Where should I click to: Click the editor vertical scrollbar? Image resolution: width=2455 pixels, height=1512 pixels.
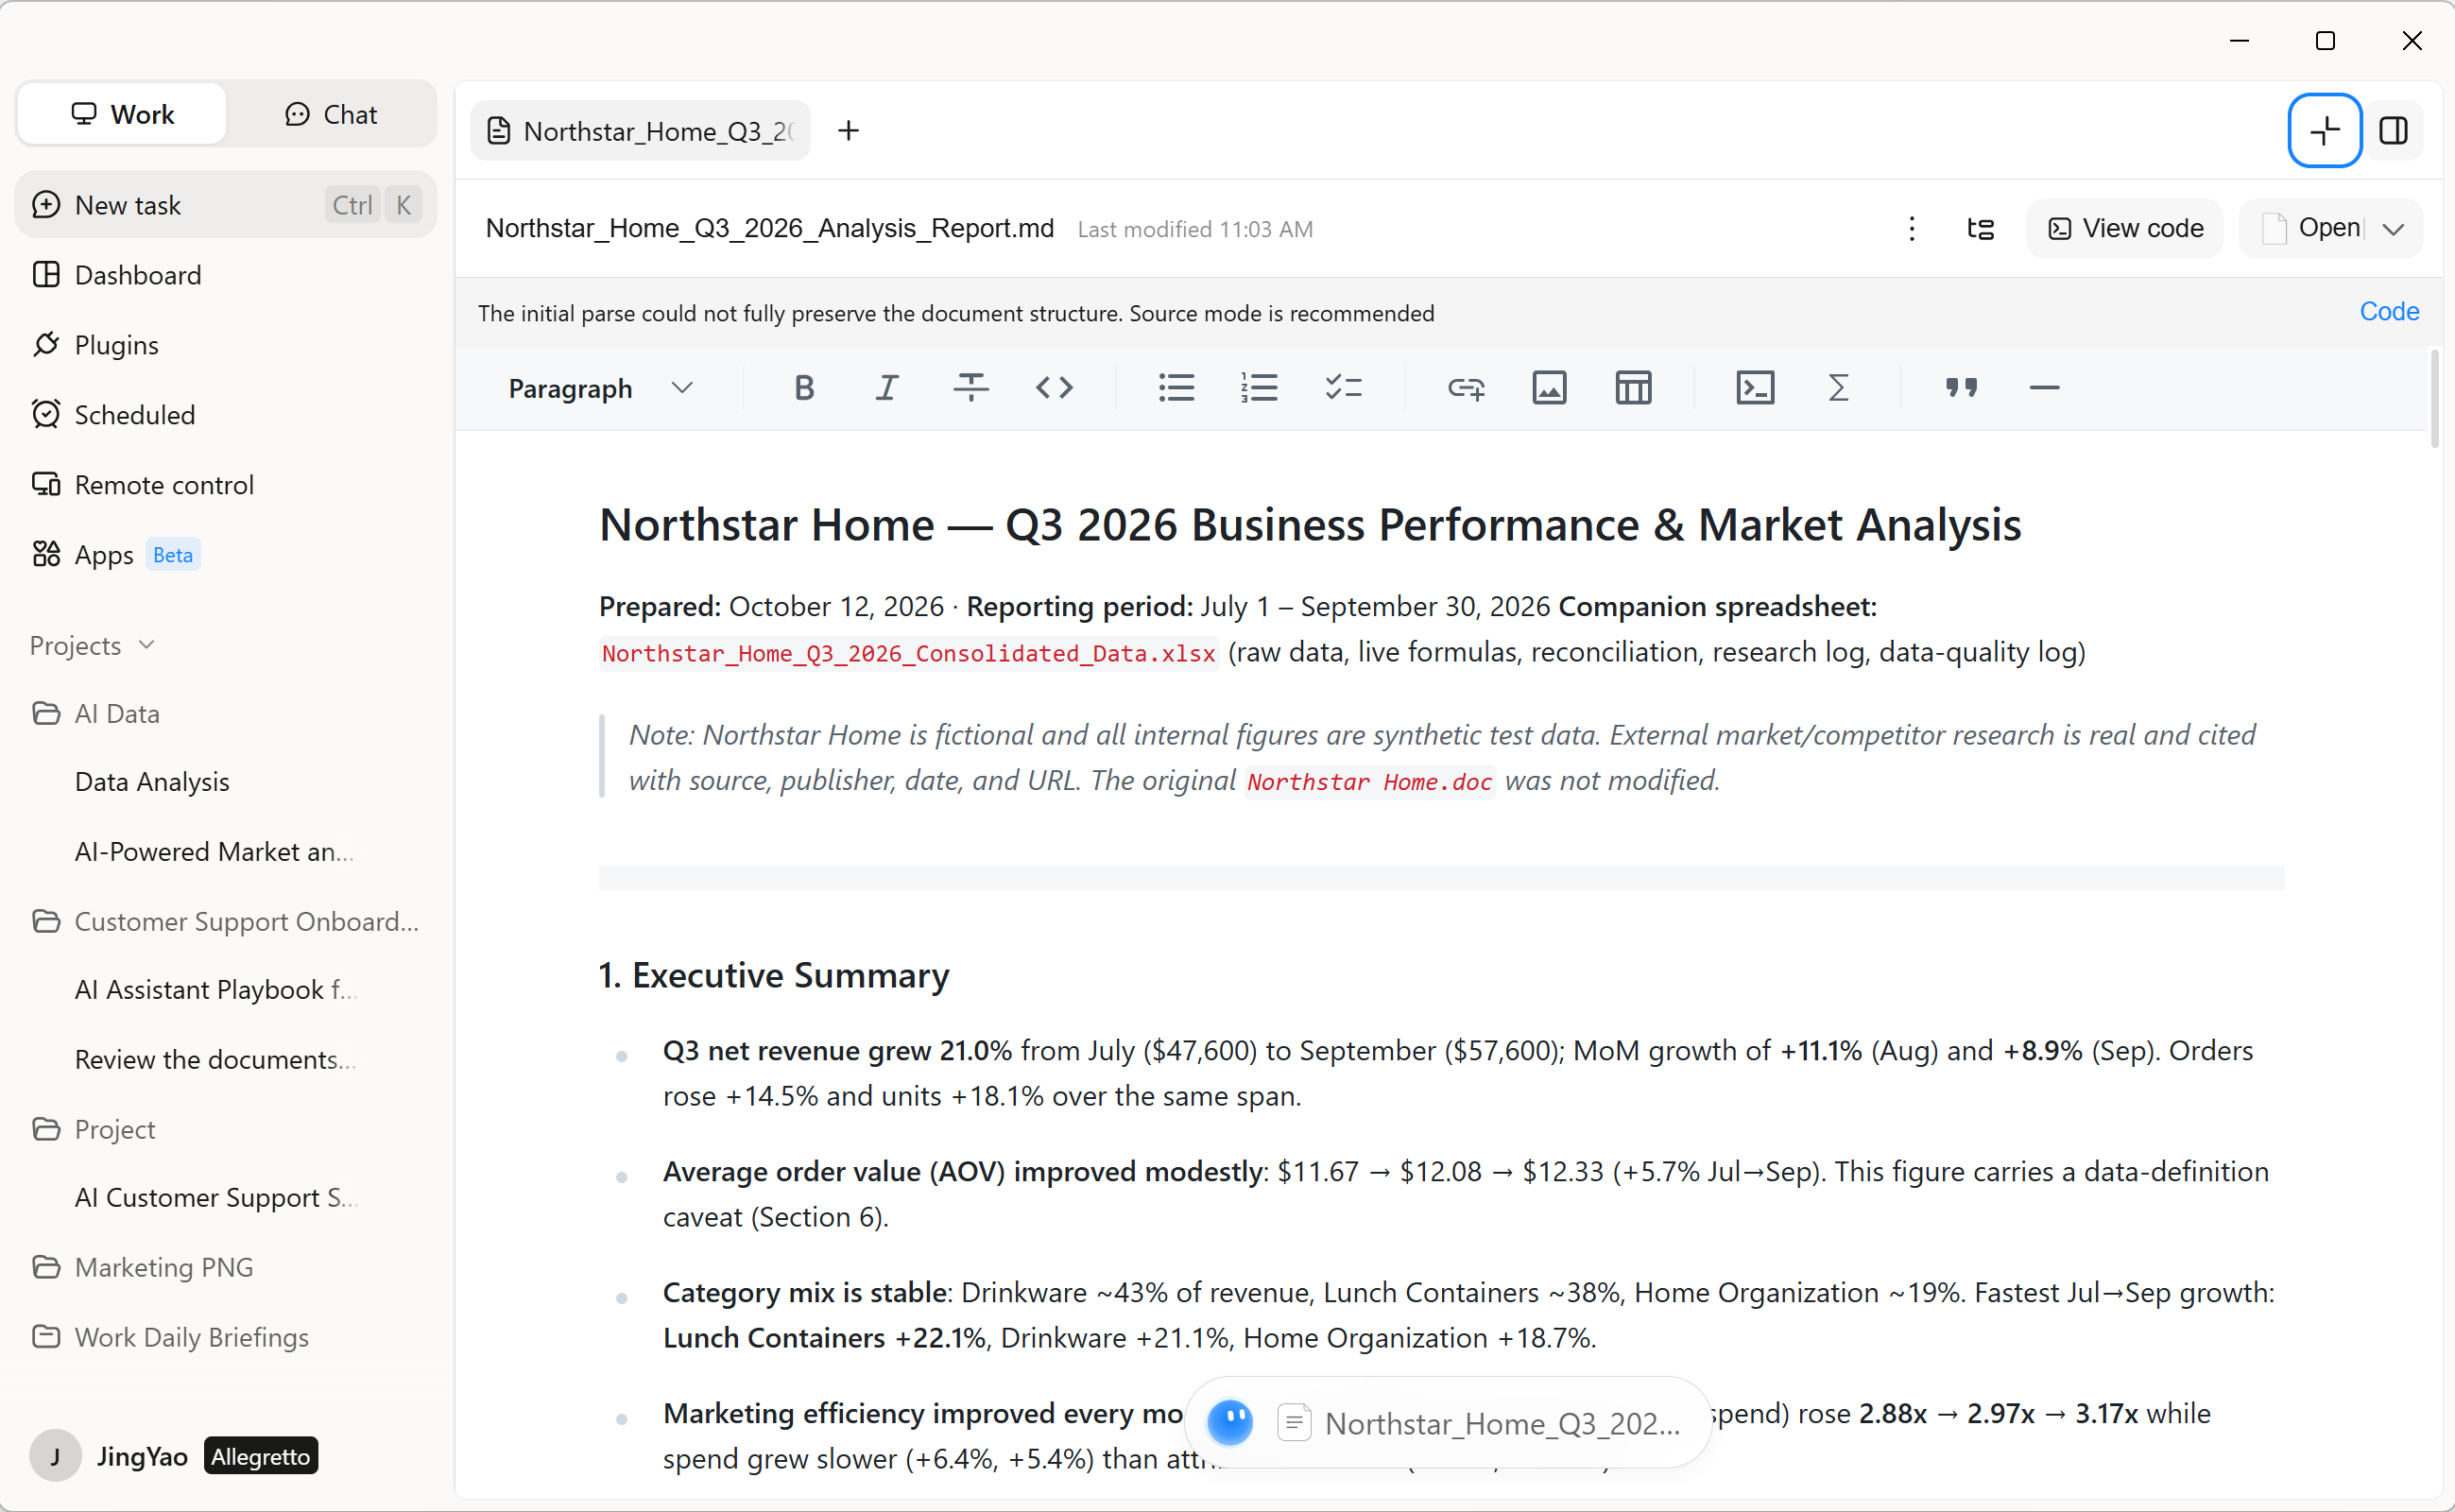pyautogui.click(x=2434, y=400)
